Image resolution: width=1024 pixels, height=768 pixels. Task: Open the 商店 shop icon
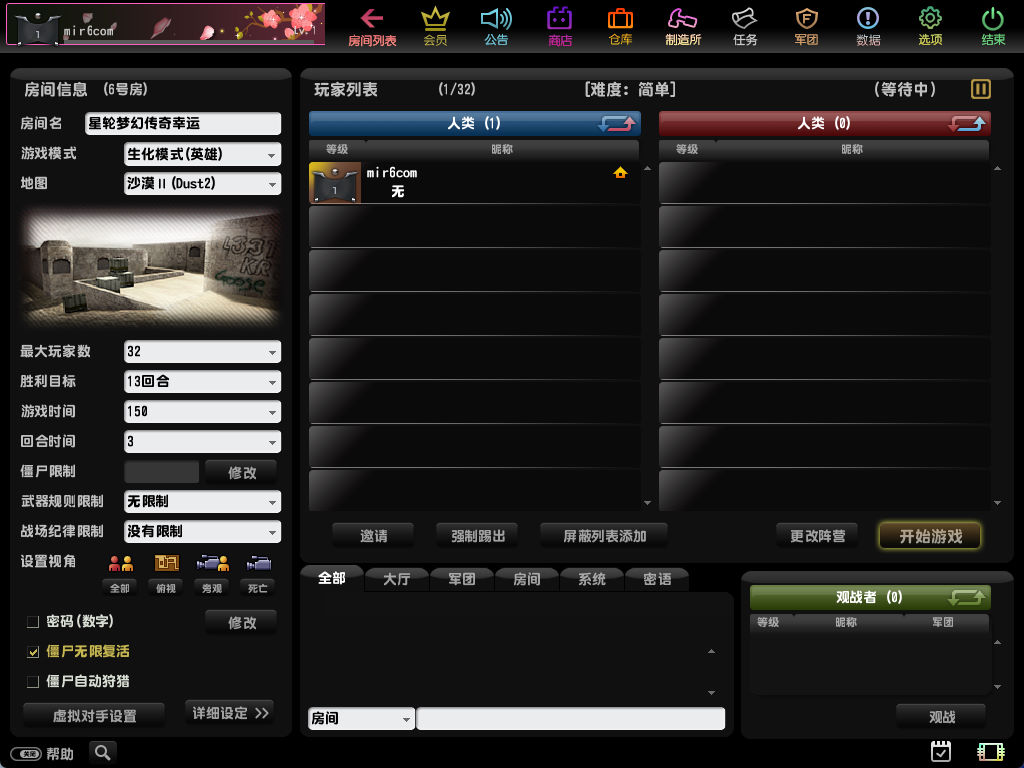(x=559, y=19)
